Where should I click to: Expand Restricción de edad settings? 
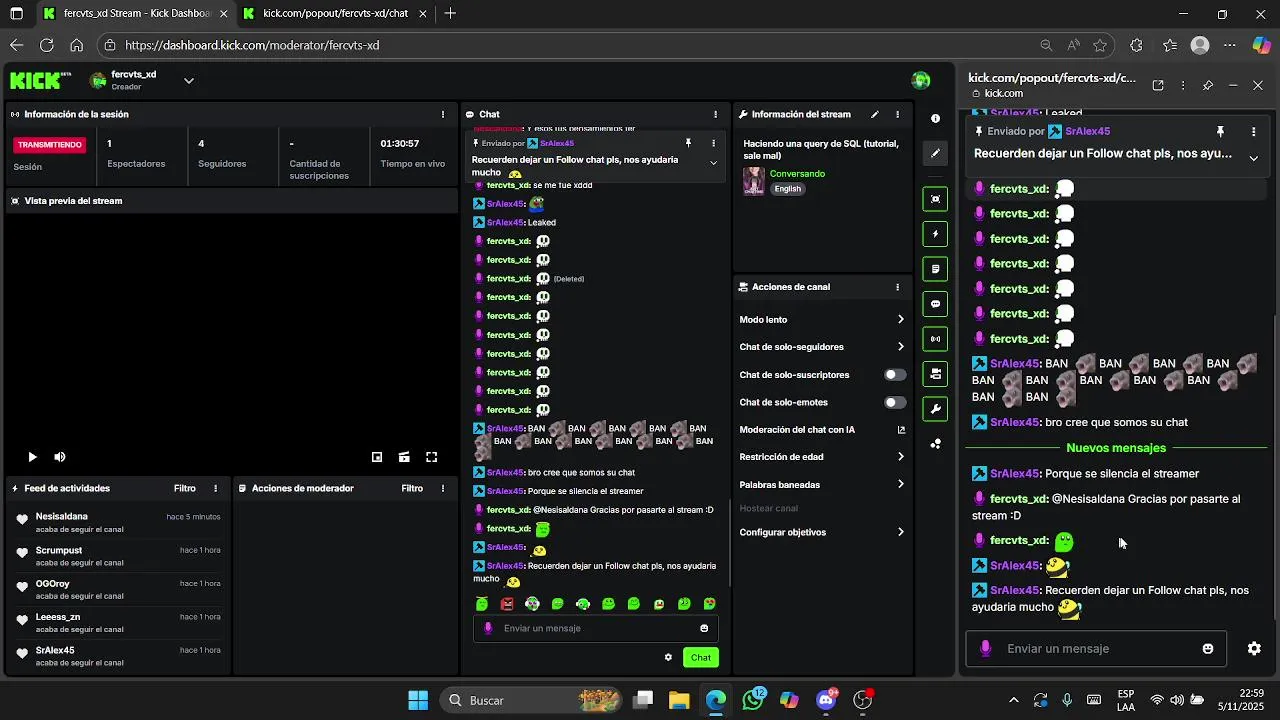822,457
